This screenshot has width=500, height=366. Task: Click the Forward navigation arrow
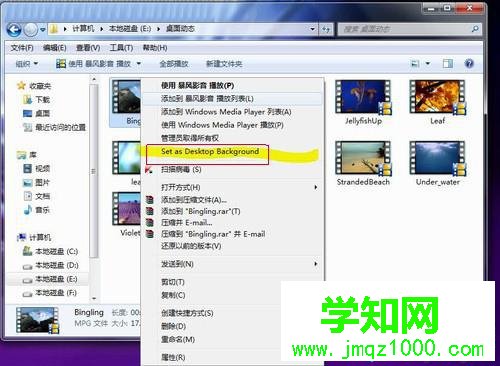coord(31,30)
